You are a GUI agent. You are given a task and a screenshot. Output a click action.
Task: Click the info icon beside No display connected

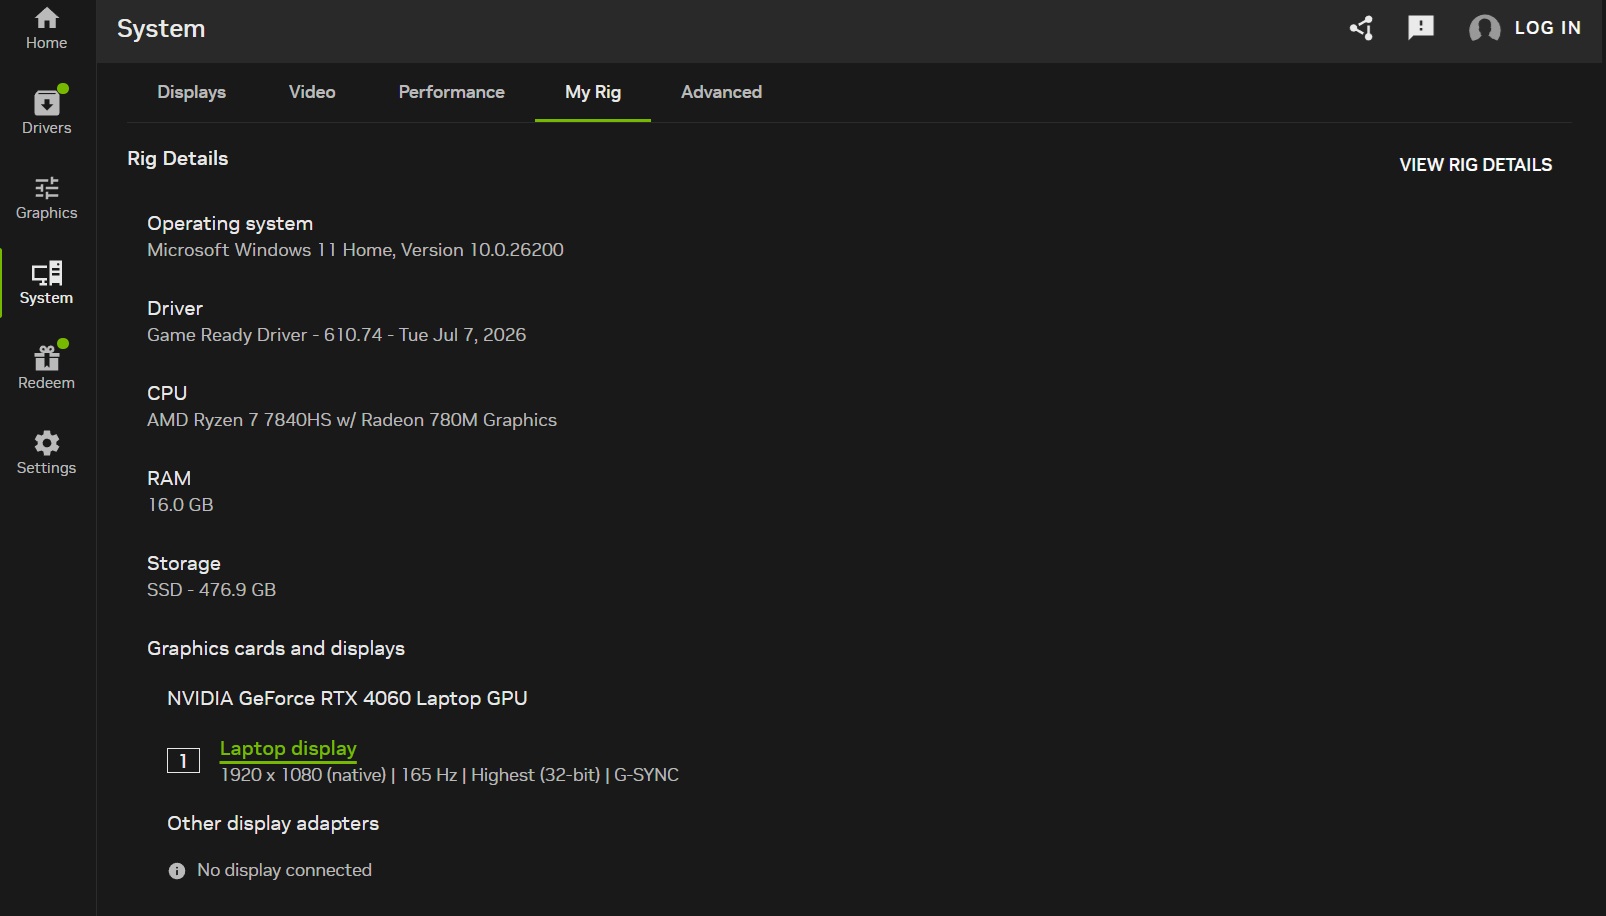coord(177,871)
